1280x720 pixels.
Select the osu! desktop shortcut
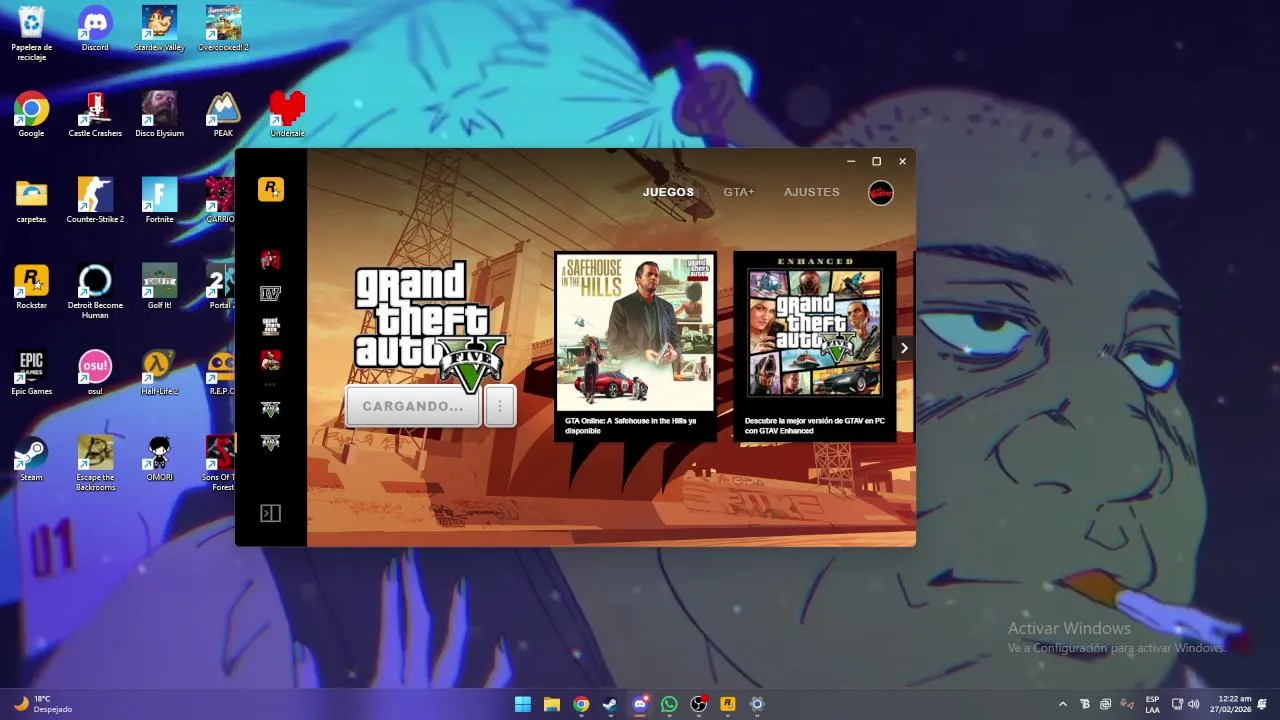pos(95,373)
